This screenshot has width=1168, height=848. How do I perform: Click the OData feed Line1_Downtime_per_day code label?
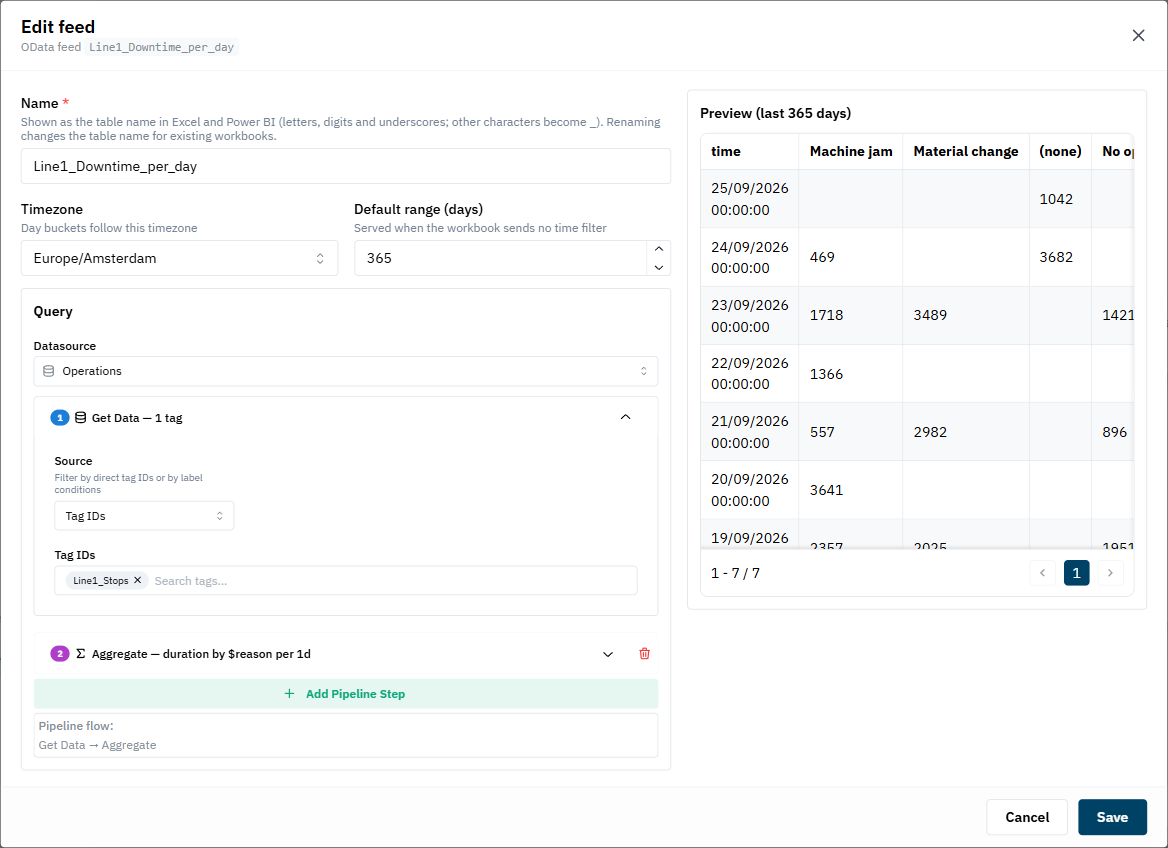pyautogui.click(x=161, y=47)
